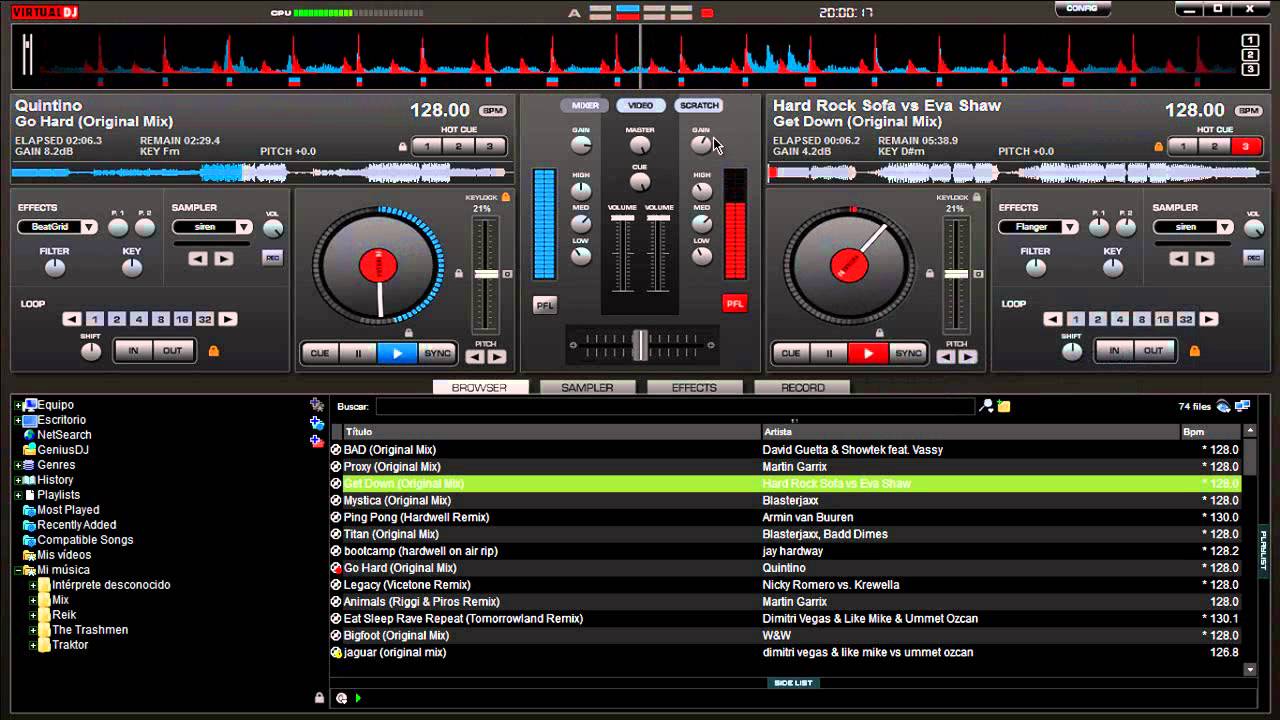This screenshot has height=720, width=1280.
Task: Set right deck loop length to 16
Action: [1162, 319]
